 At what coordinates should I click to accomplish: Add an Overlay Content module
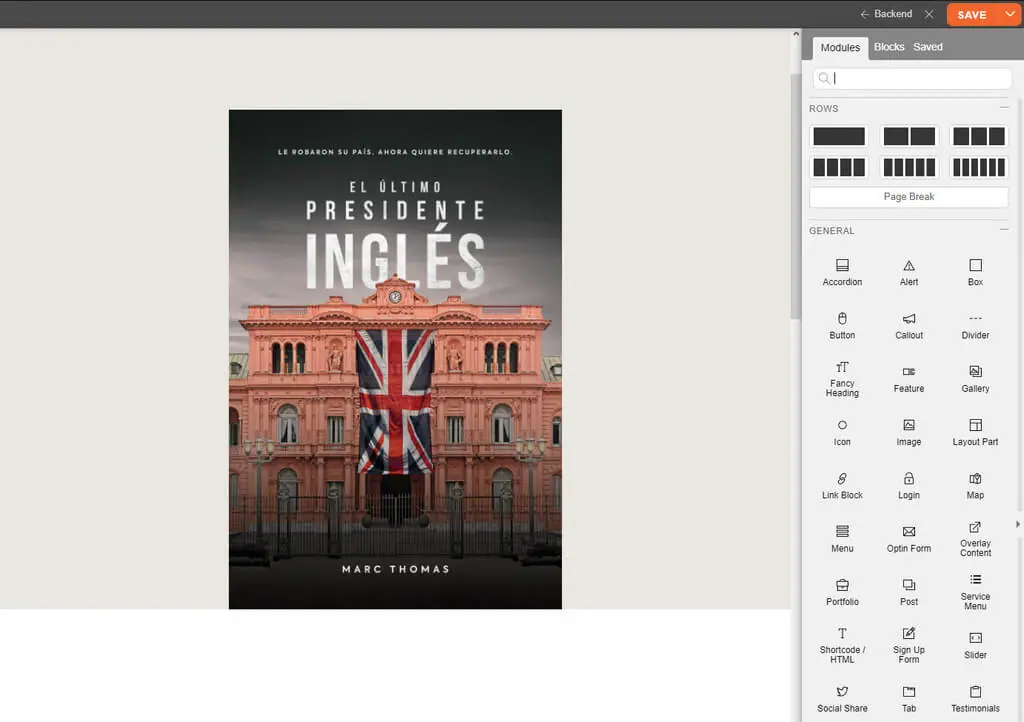975,539
